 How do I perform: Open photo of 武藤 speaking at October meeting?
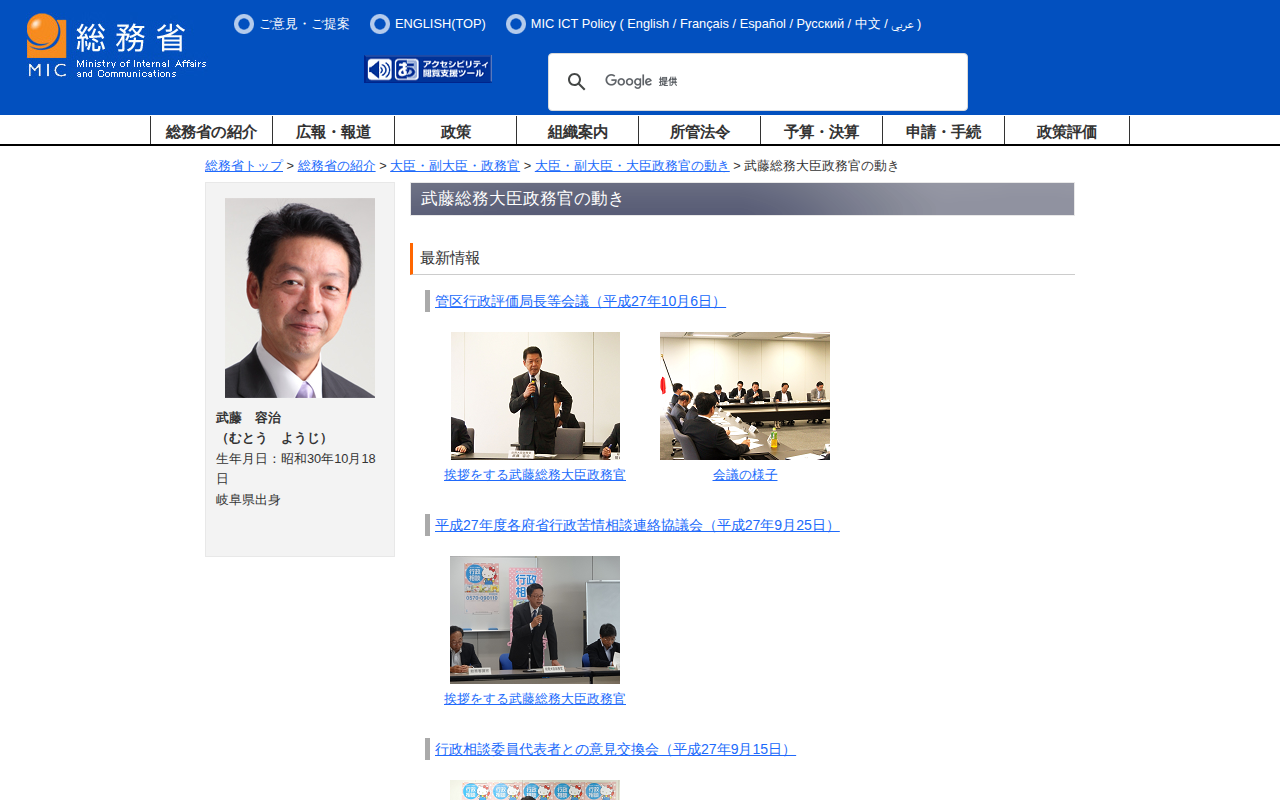pyautogui.click(x=535, y=396)
